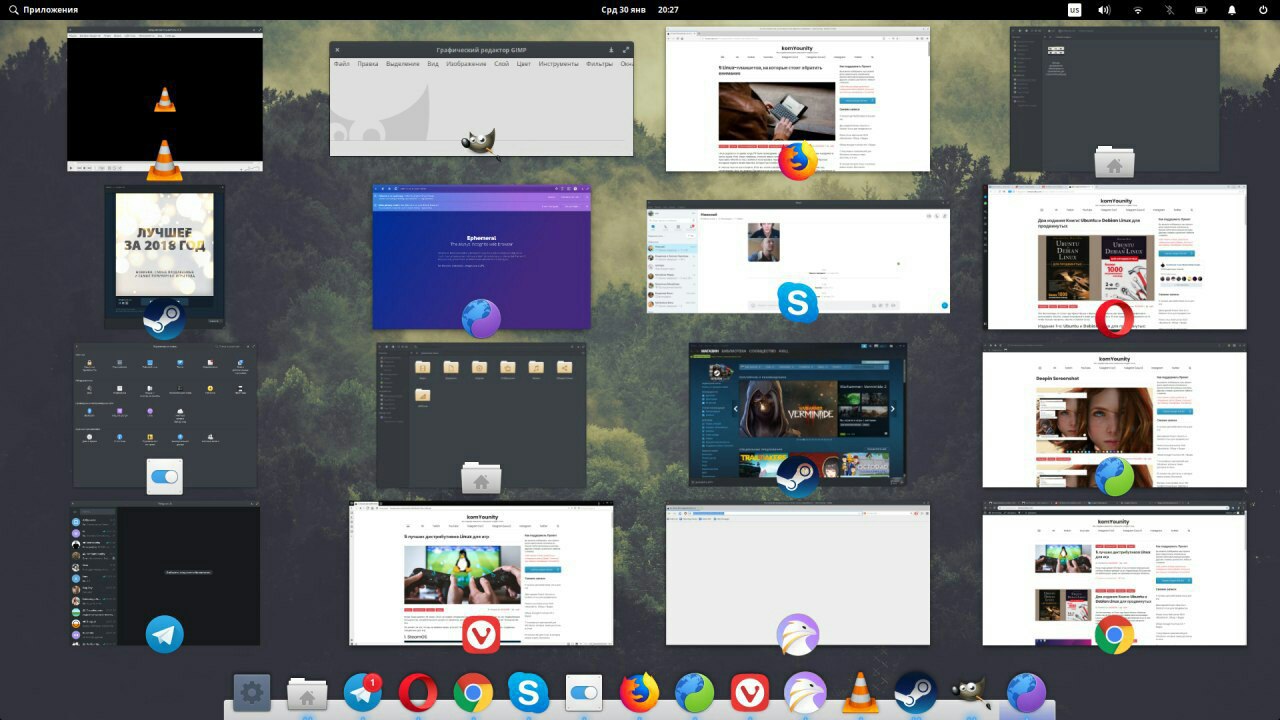Switch to the Chrome browser window
The image size is (1280, 720).
click(x=1115, y=573)
